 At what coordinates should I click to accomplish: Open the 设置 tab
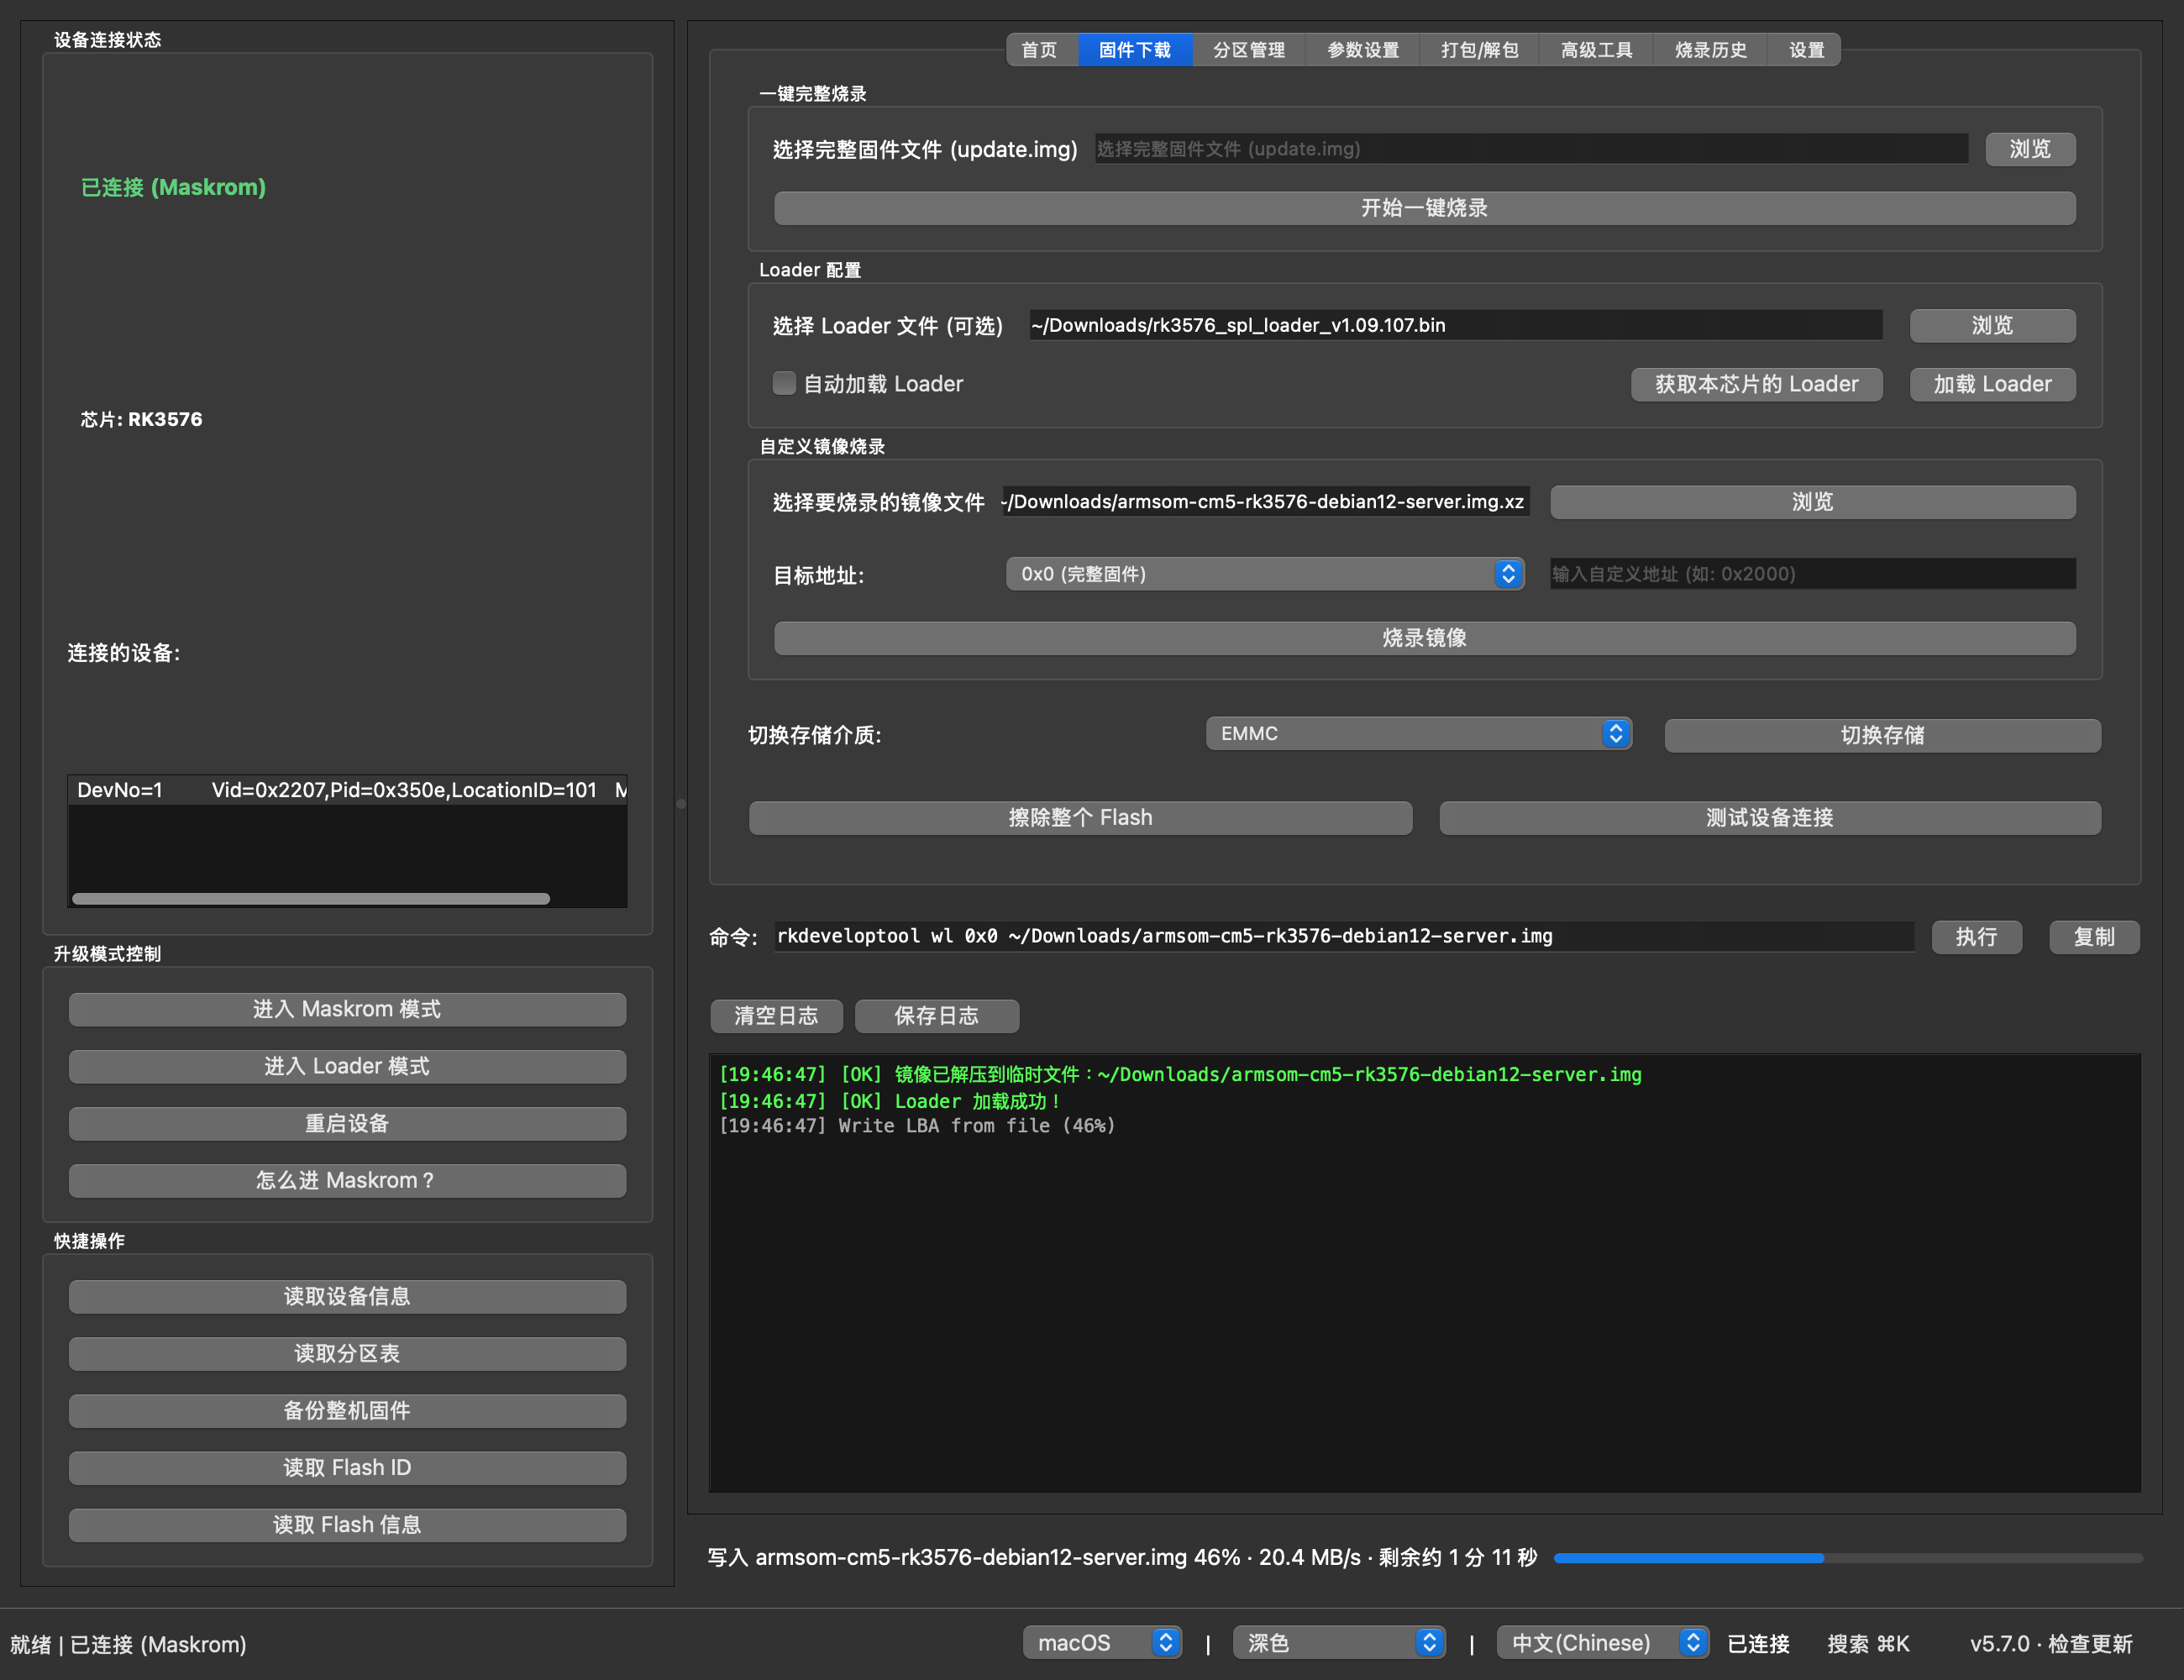coord(1806,50)
